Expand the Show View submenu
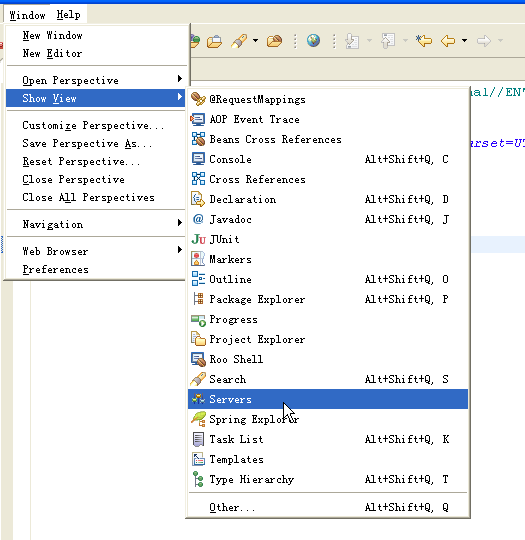The image size is (525, 540). (x=96, y=98)
